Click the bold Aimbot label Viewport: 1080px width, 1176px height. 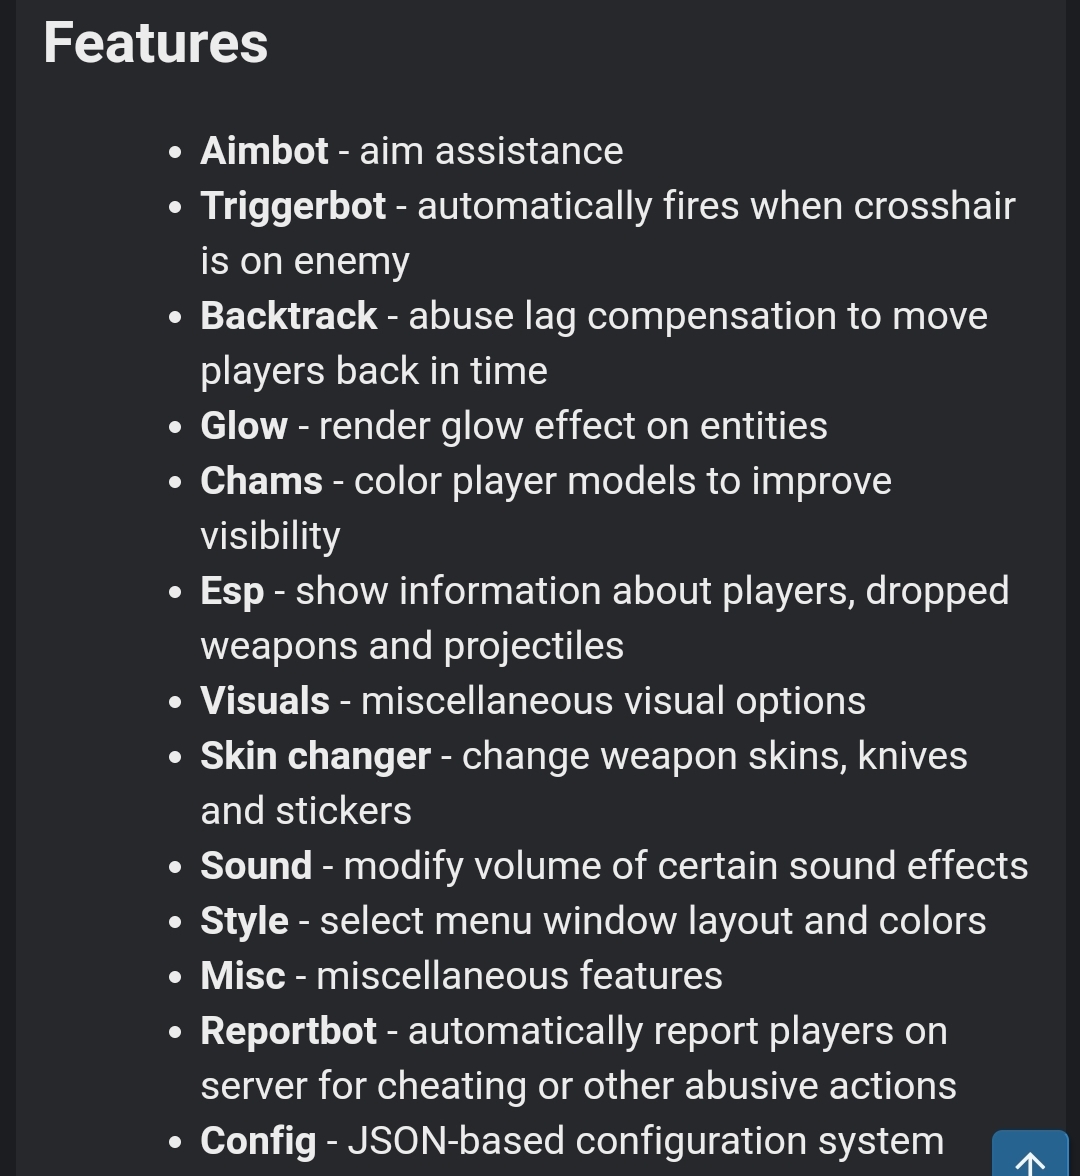click(264, 151)
